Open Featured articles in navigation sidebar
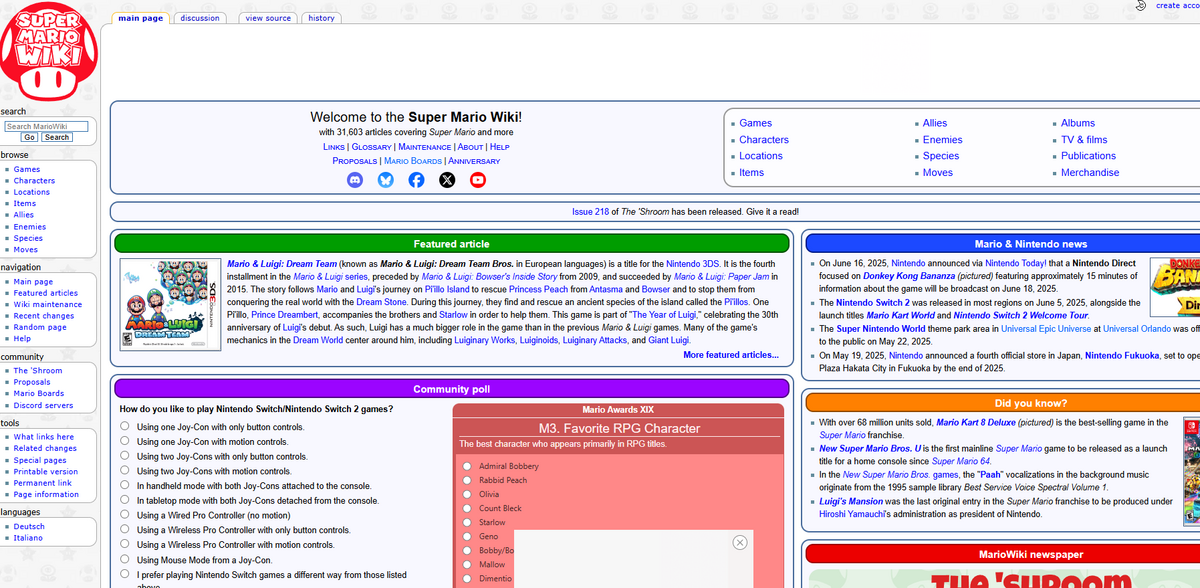 click(x=45, y=293)
